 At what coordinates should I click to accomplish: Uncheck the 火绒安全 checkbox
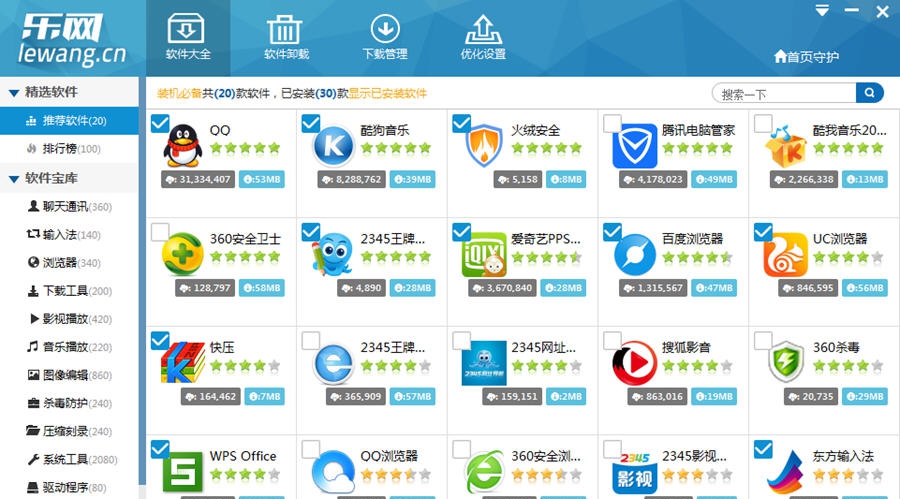tap(461, 123)
